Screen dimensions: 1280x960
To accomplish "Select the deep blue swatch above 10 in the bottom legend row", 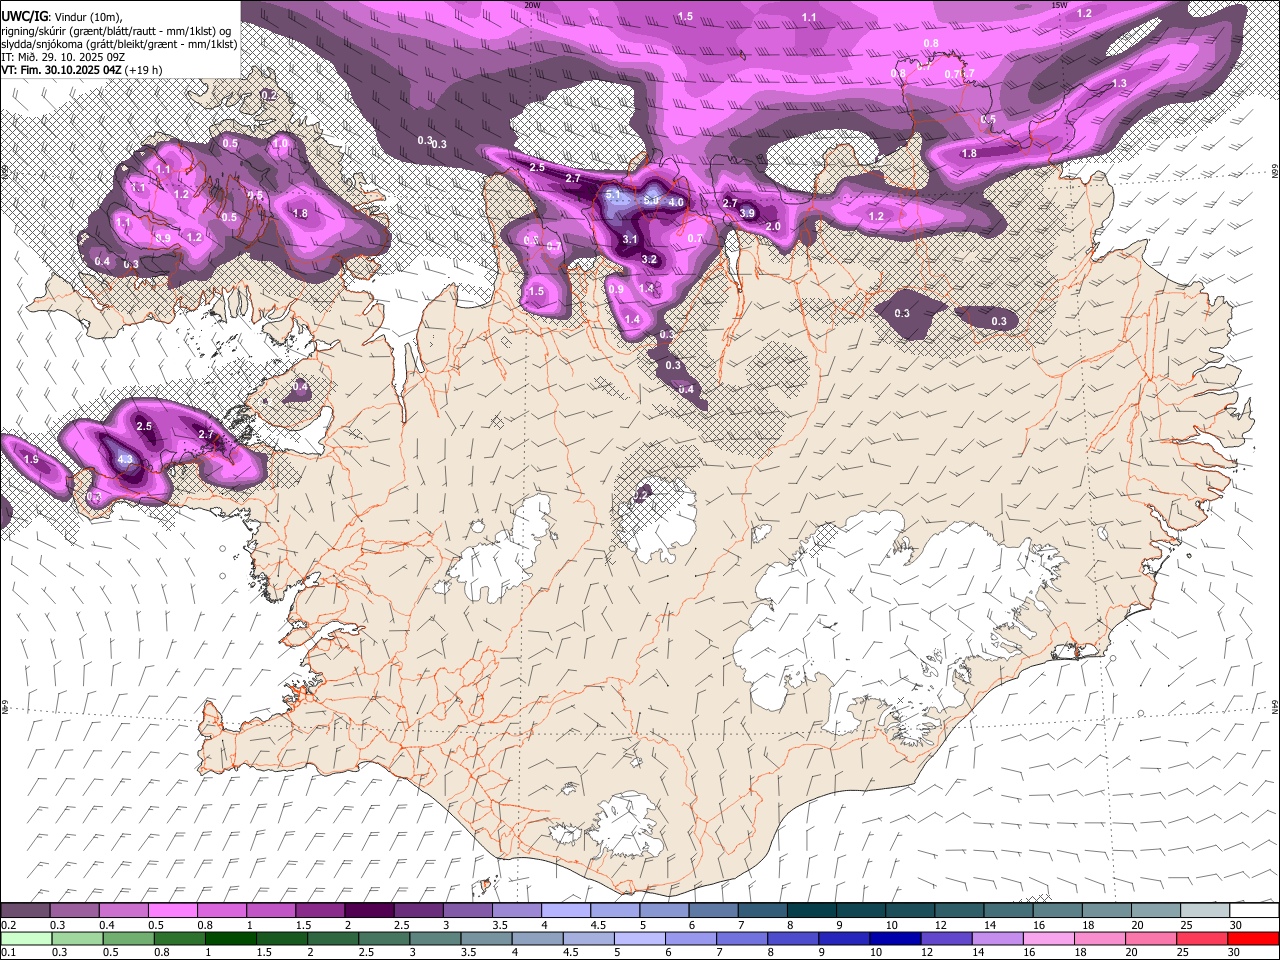I will [895, 938].
